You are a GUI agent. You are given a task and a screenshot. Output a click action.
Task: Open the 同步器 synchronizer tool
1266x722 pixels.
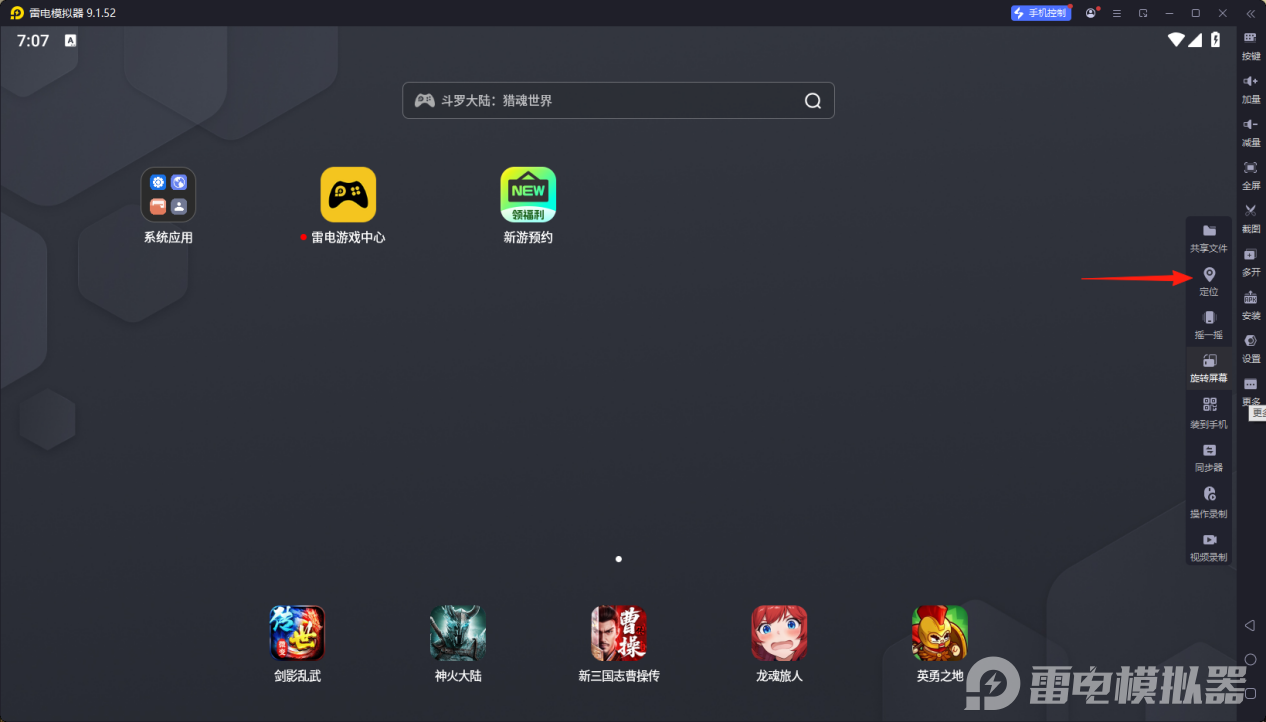pos(1209,455)
